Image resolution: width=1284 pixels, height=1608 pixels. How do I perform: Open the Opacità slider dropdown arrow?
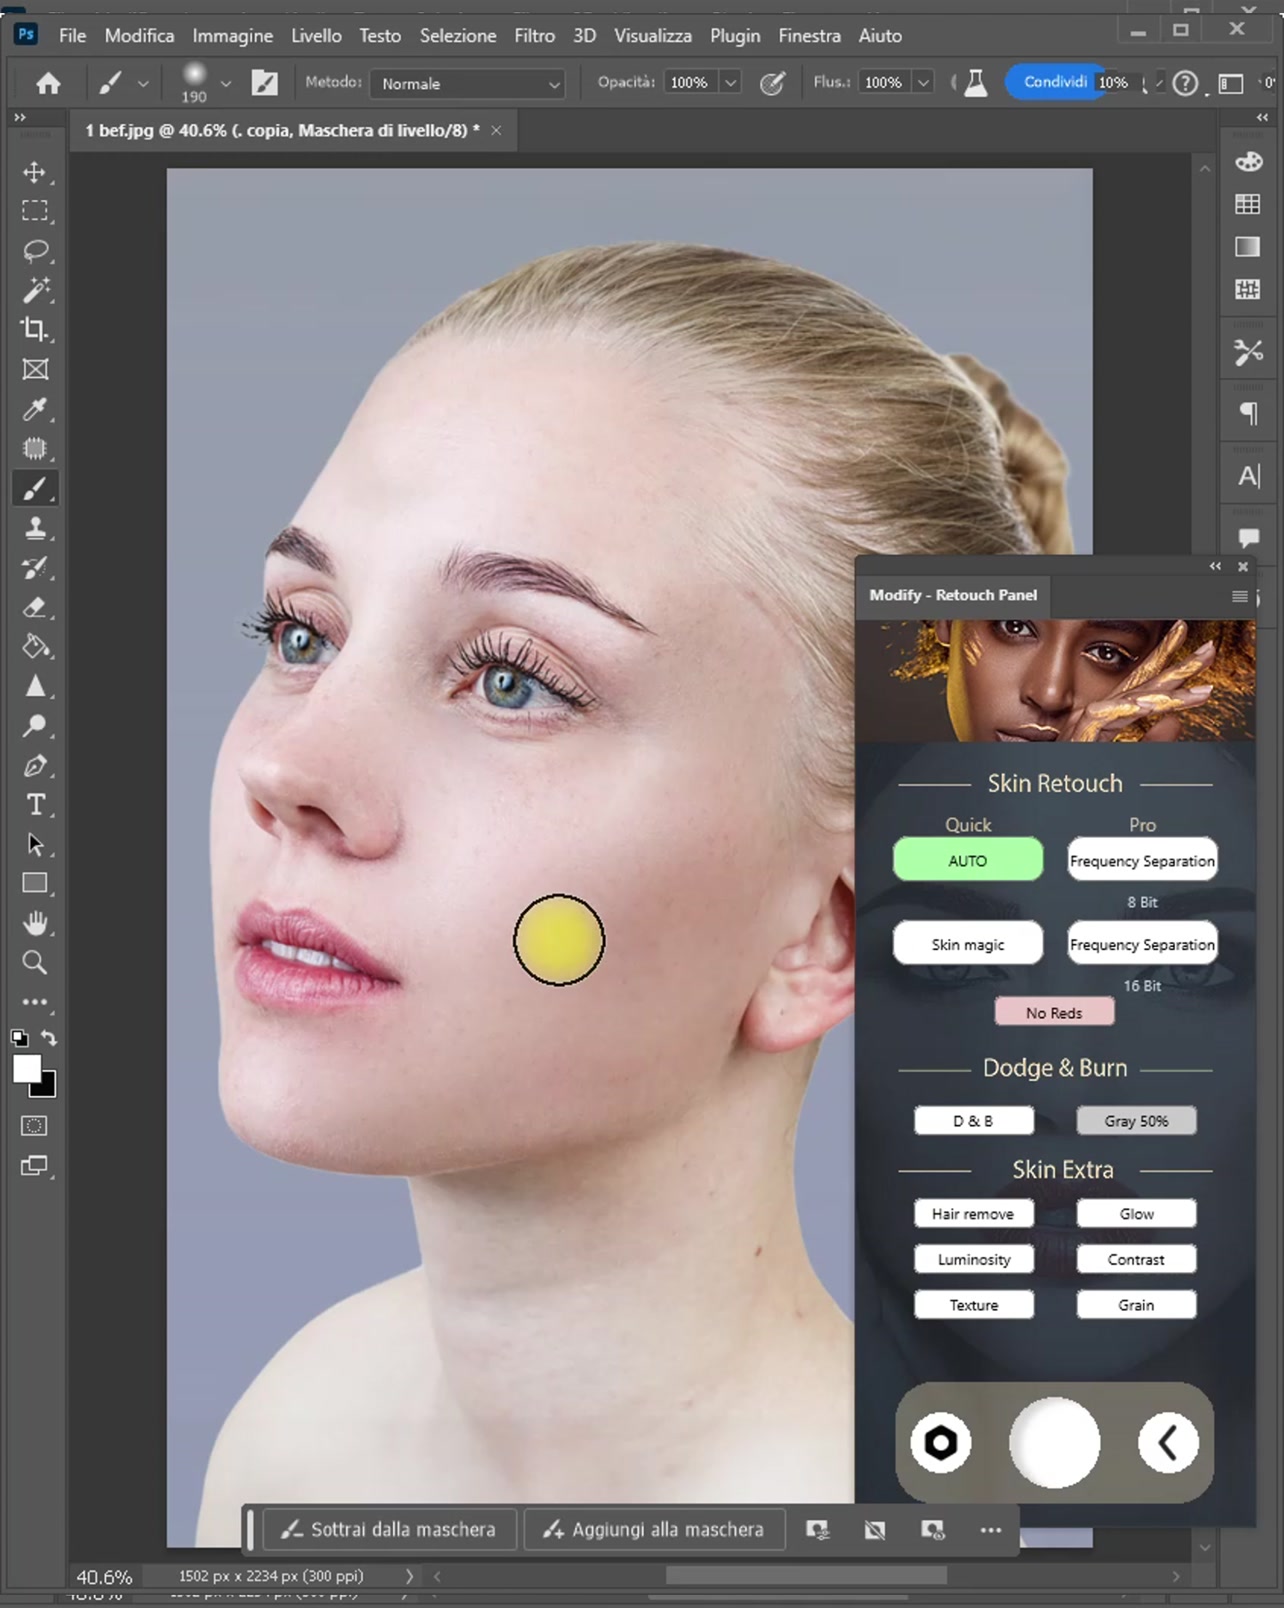click(731, 83)
